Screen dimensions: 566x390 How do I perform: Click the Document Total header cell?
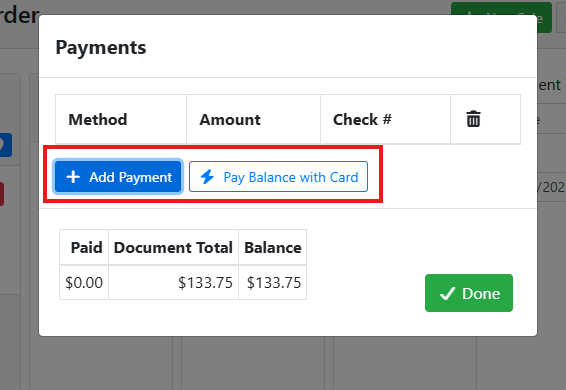point(173,247)
